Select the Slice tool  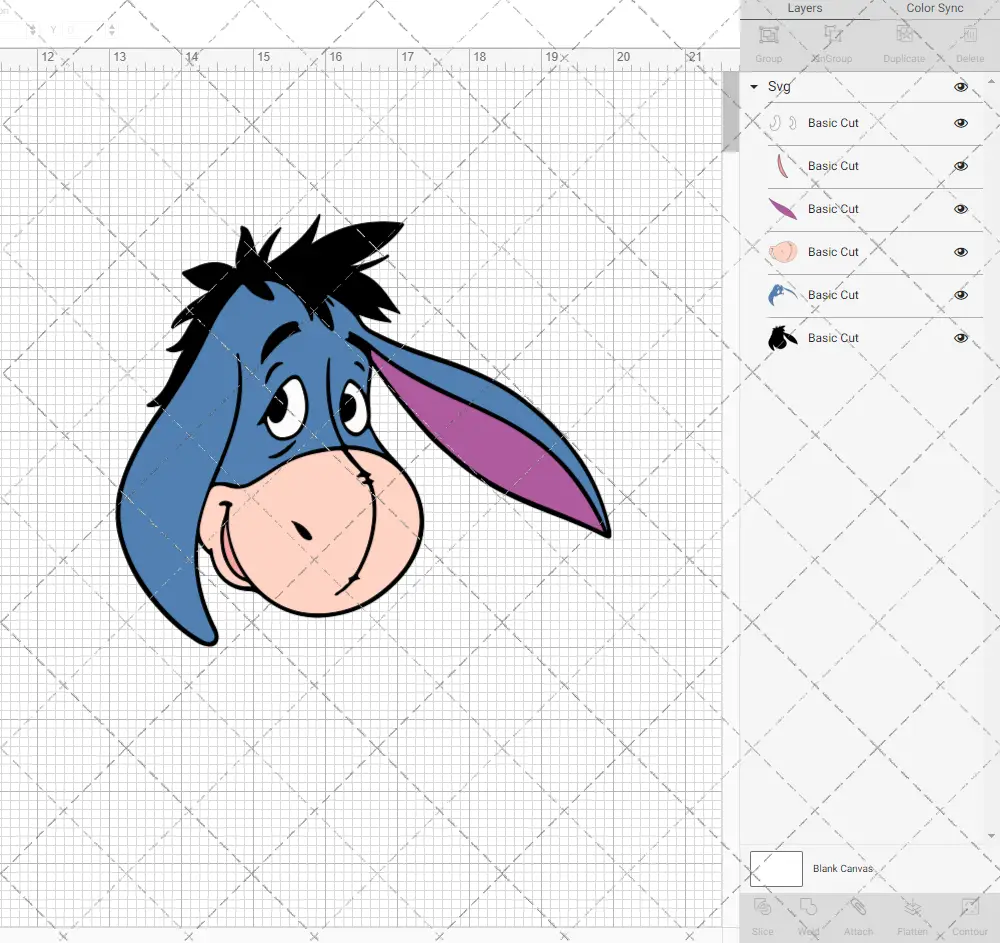762,907
